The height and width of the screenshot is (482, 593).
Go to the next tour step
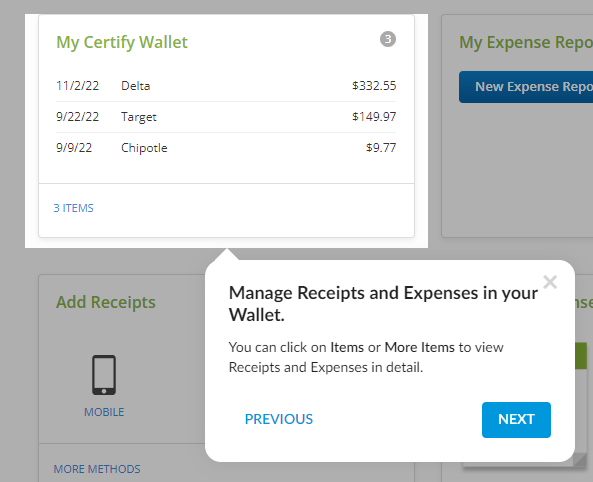(x=516, y=420)
